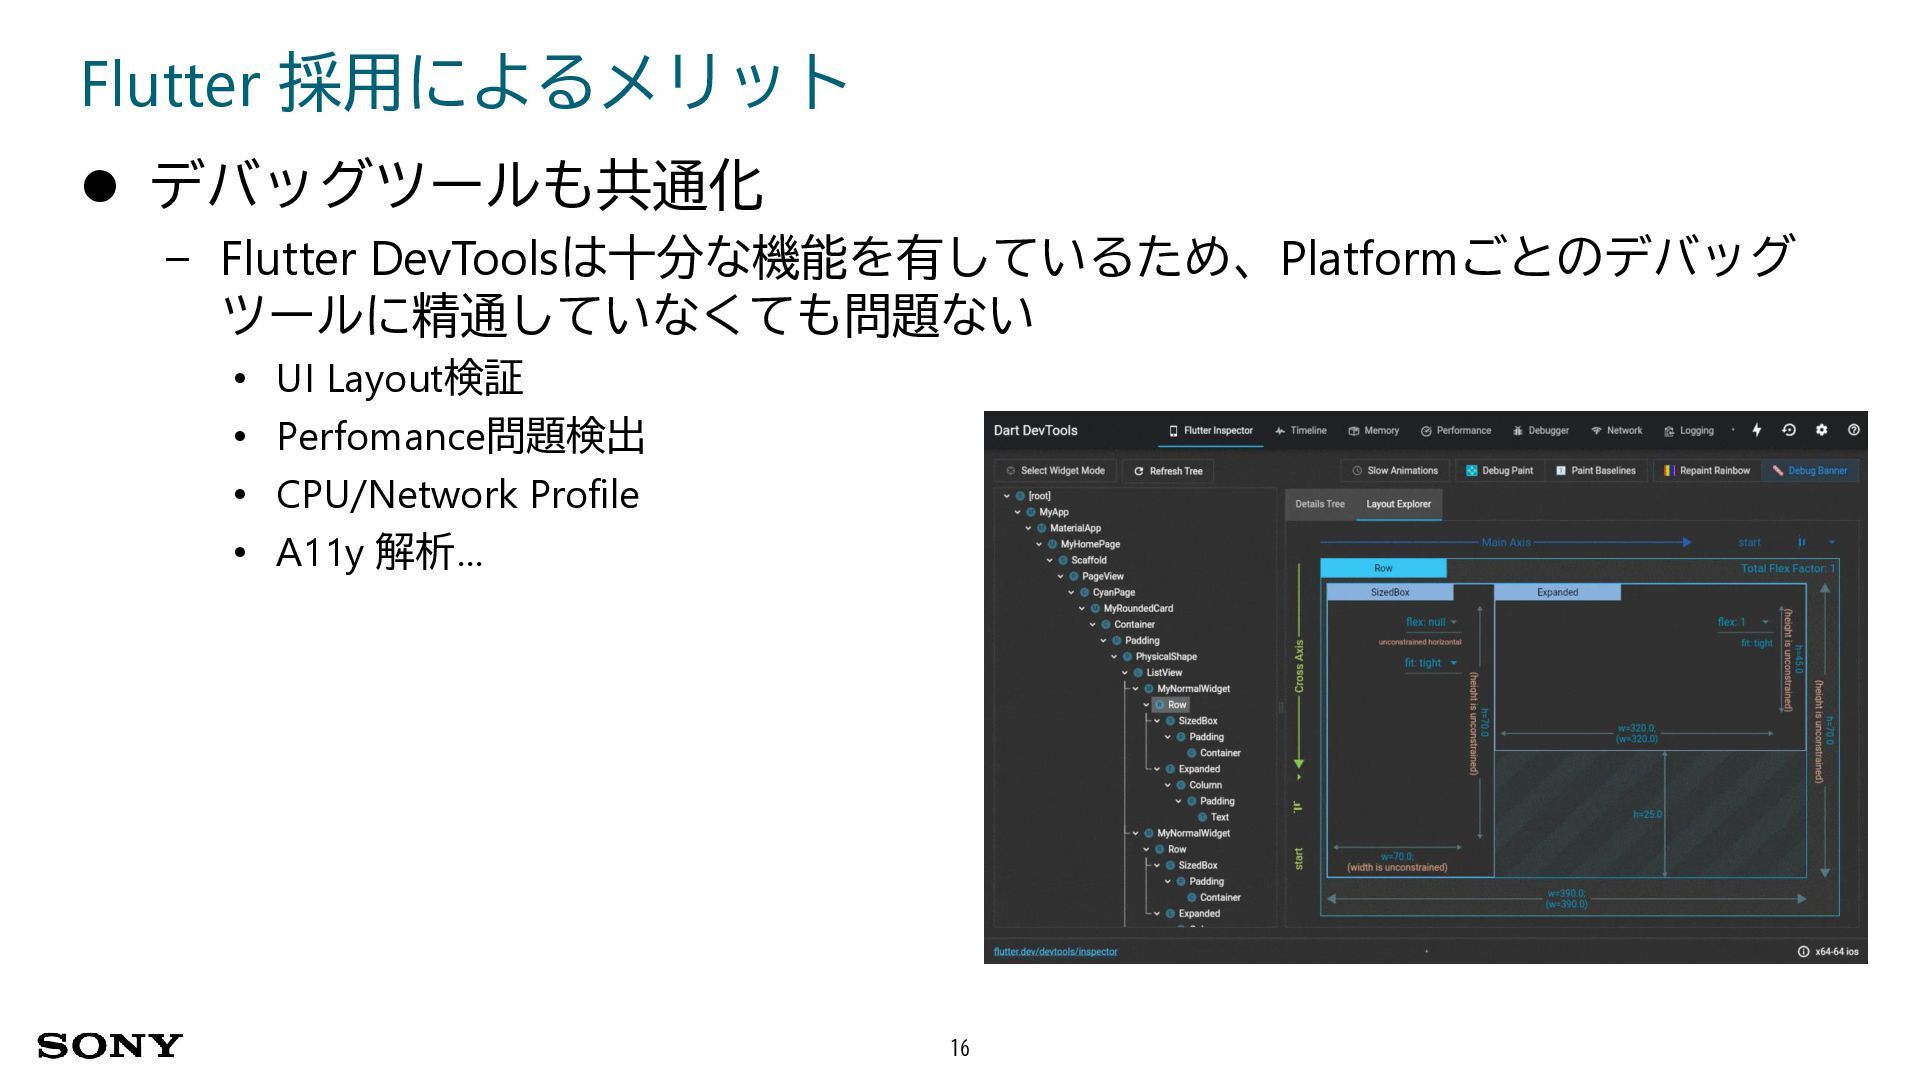The width and height of the screenshot is (1920, 1080).
Task: Open the flutter.dev/devtools/inspector link
Action: click(x=1055, y=952)
